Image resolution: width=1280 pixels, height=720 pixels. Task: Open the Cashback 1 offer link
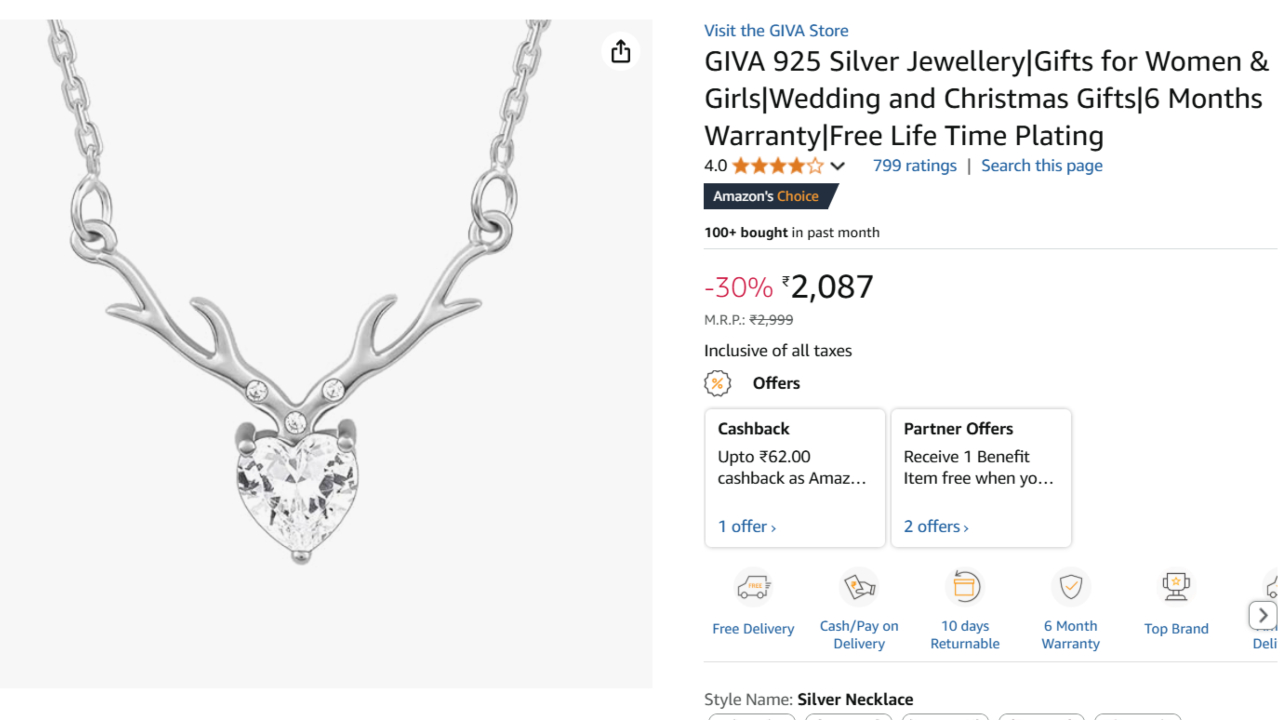pos(747,527)
